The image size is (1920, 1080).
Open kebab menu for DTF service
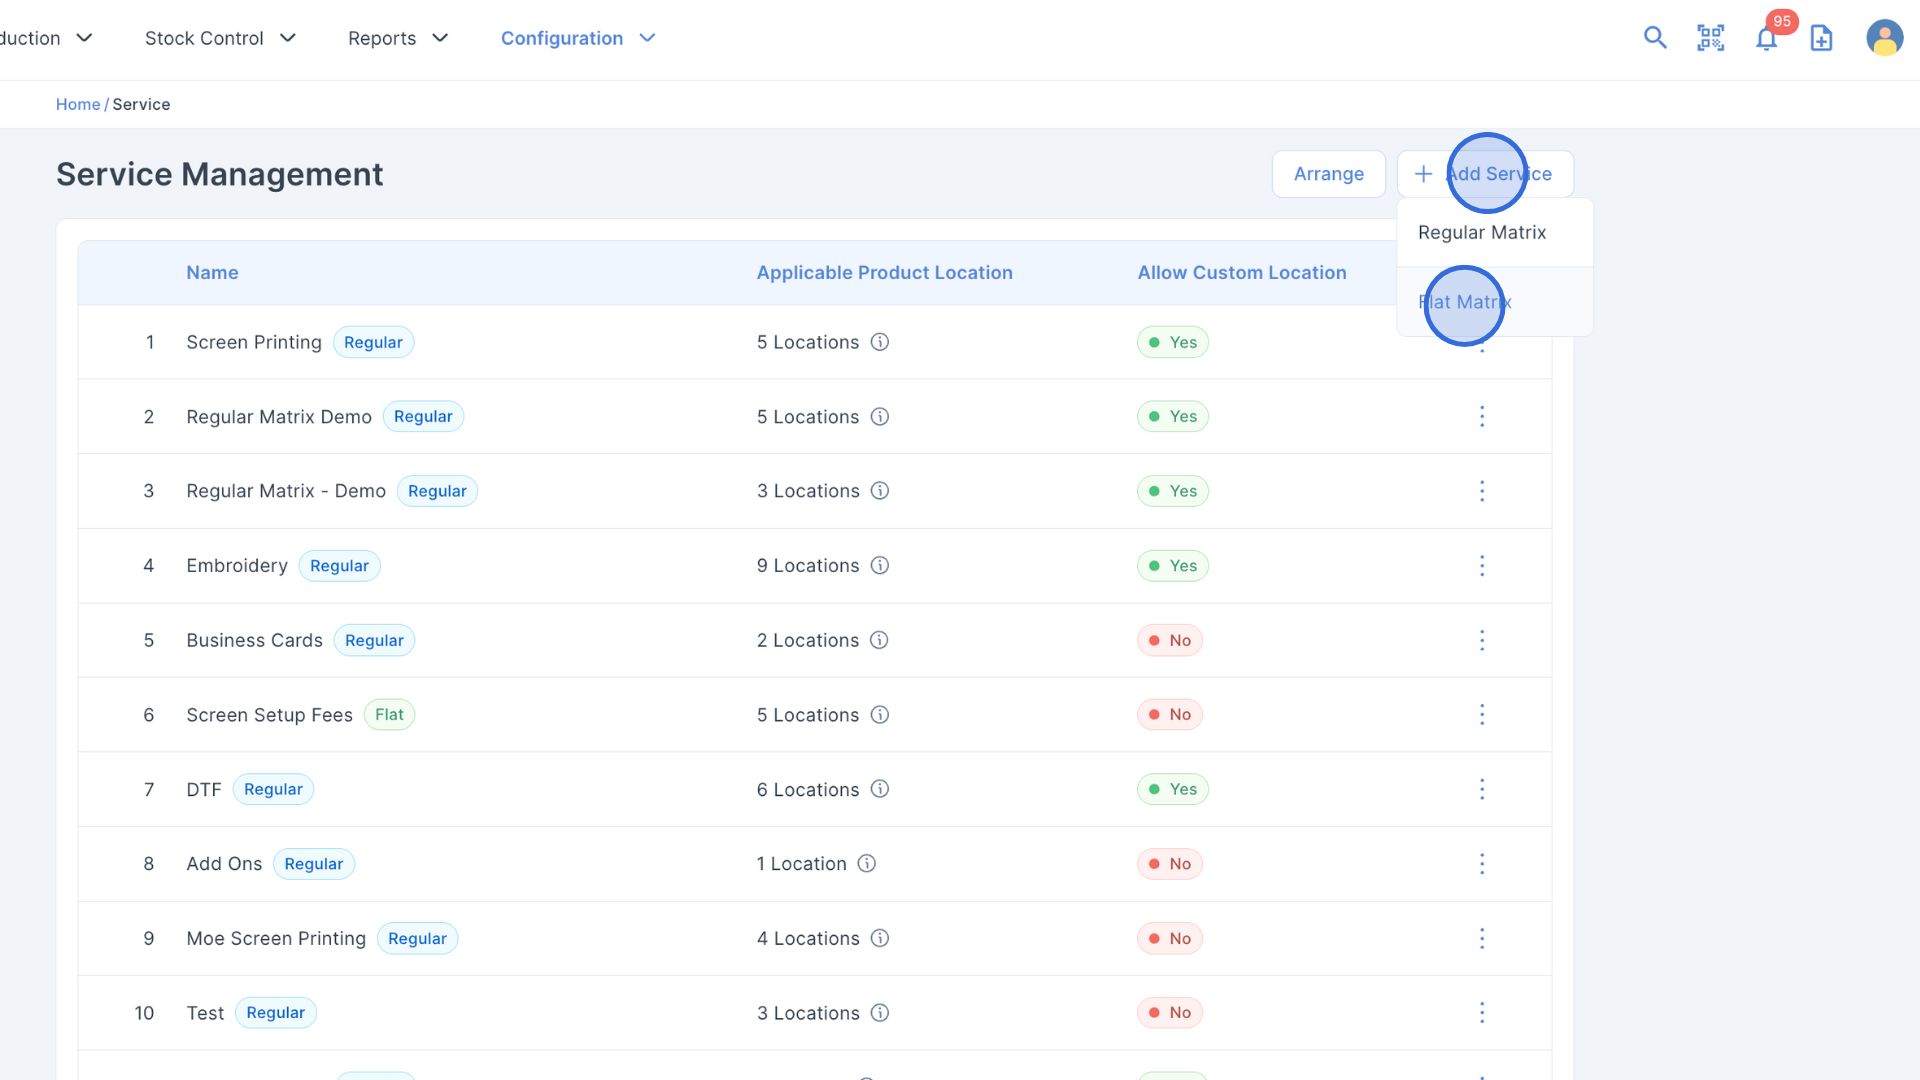coord(1482,789)
